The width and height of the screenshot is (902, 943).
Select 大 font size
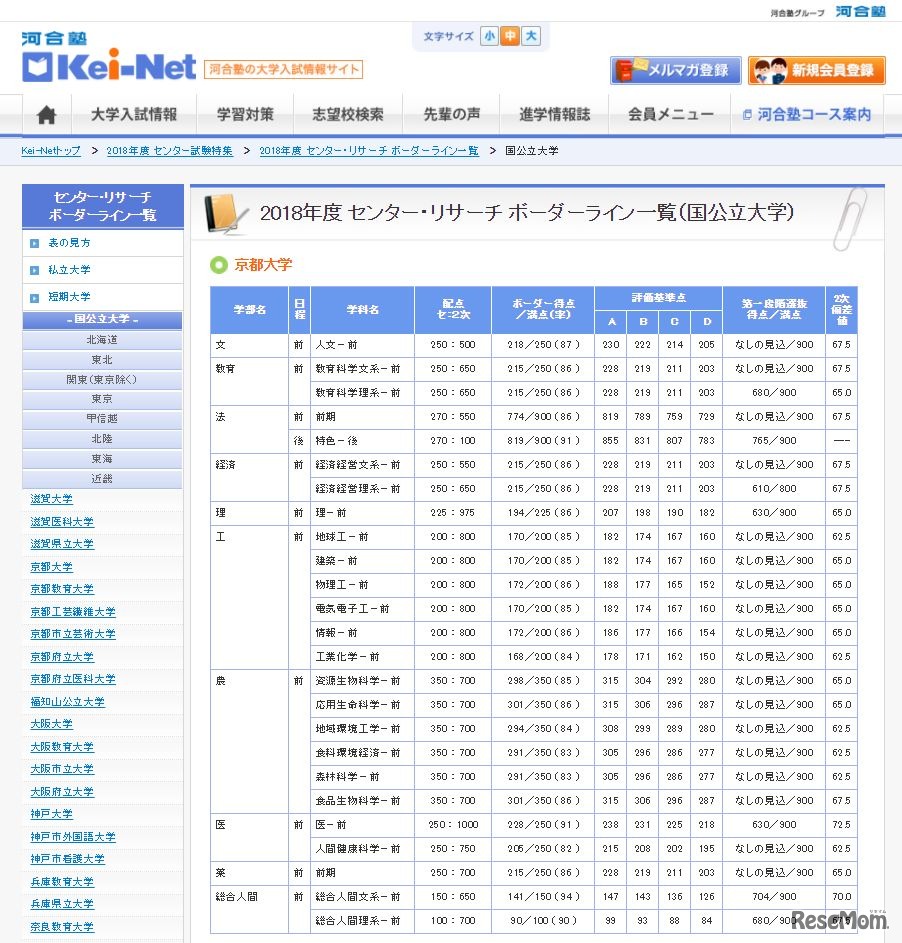pos(531,35)
